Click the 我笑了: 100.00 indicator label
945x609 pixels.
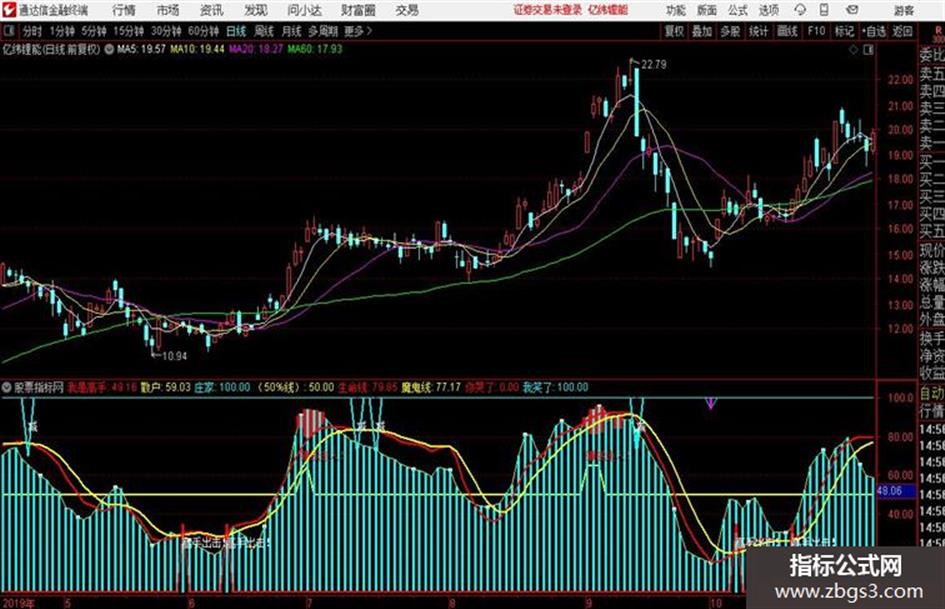click(555, 388)
